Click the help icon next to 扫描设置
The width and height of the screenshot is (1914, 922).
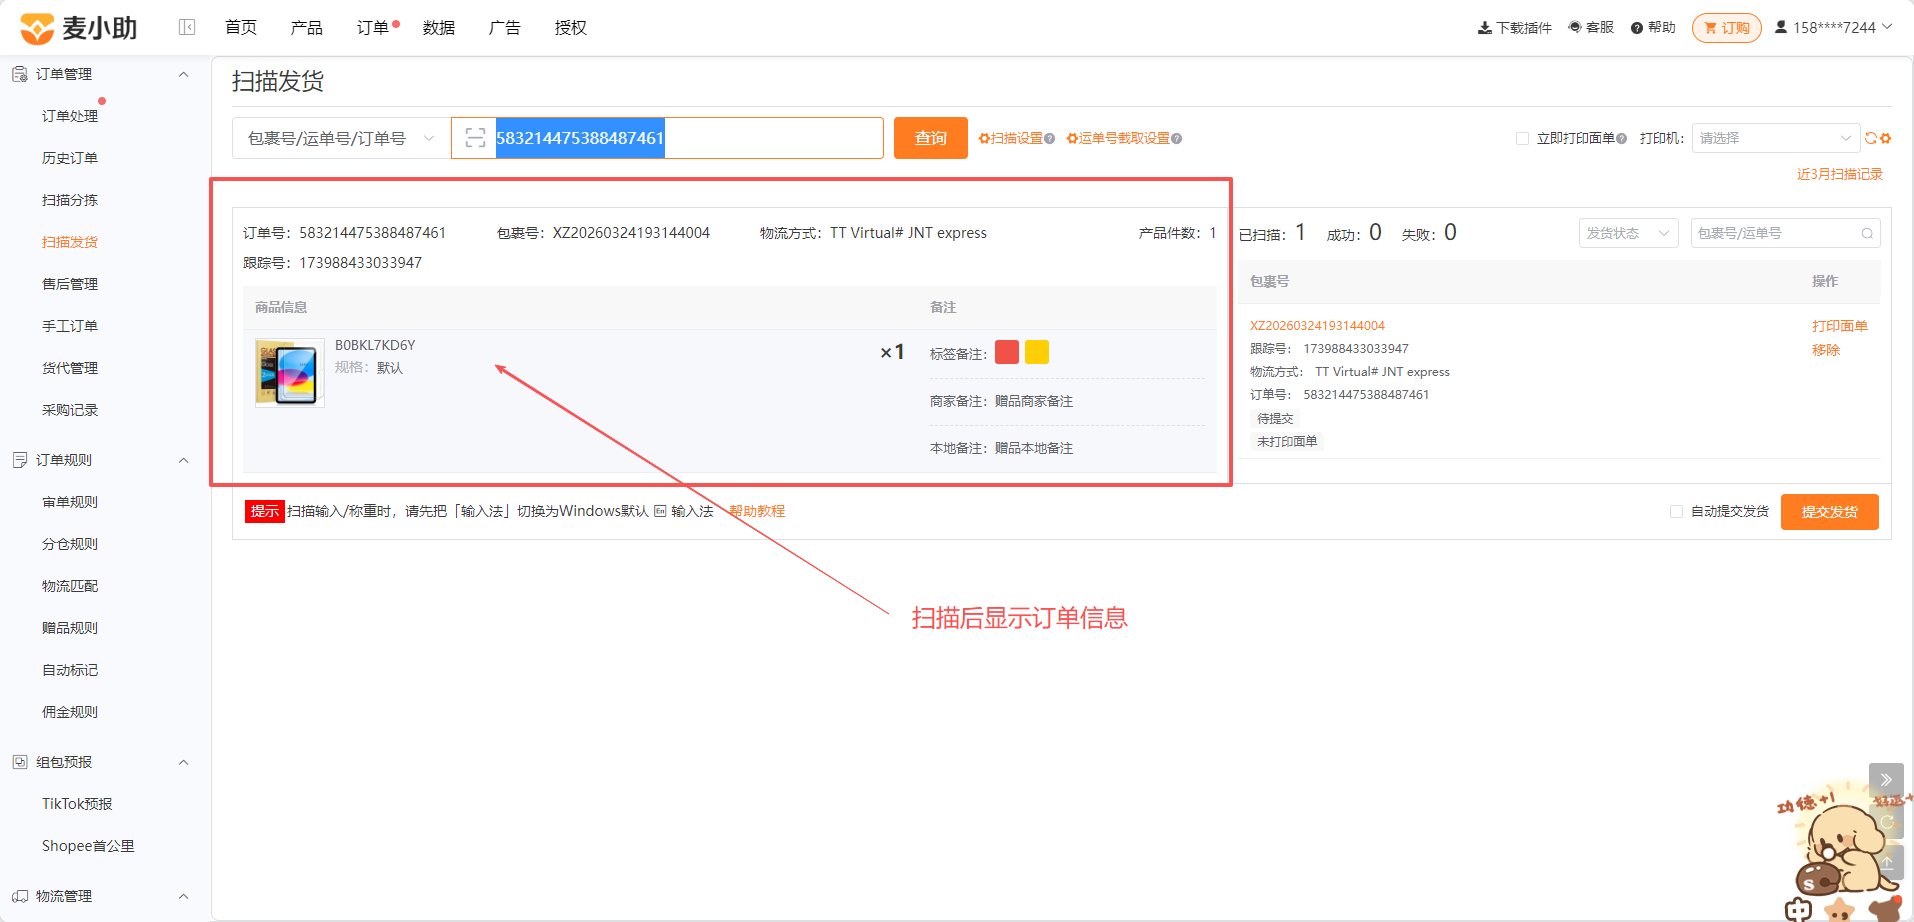click(x=1049, y=139)
